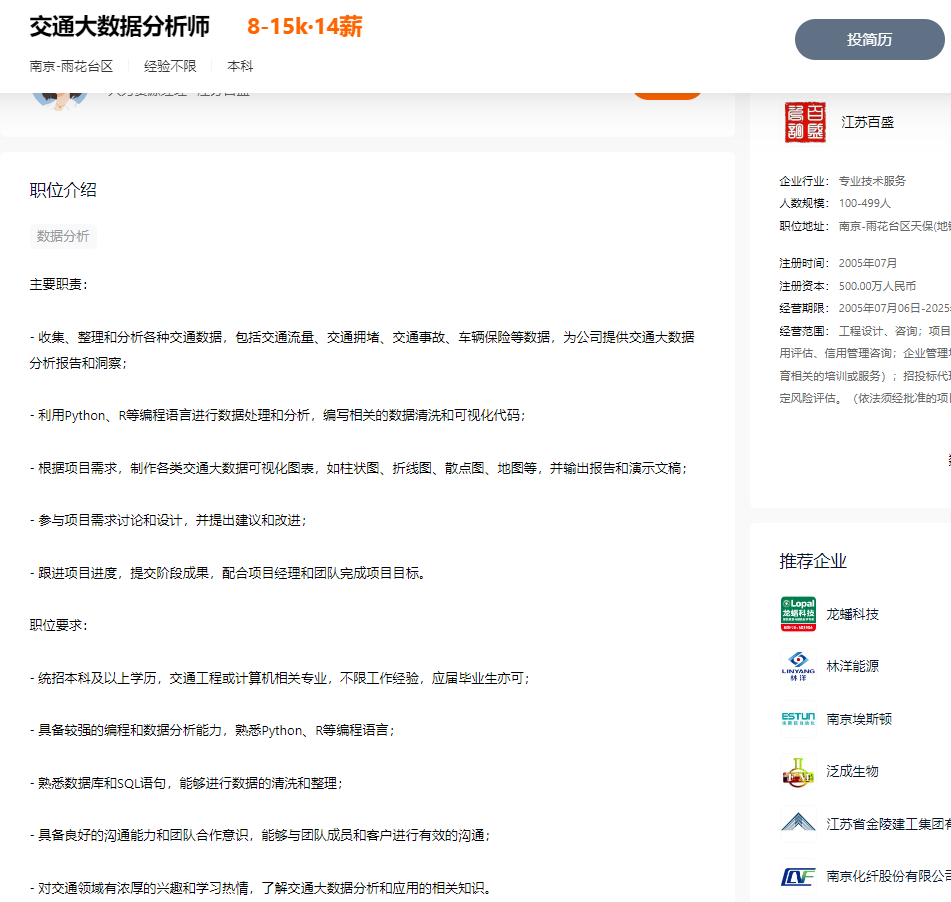Click the 林洋能源 Linyang logo
951x902 pixels.
798,666
